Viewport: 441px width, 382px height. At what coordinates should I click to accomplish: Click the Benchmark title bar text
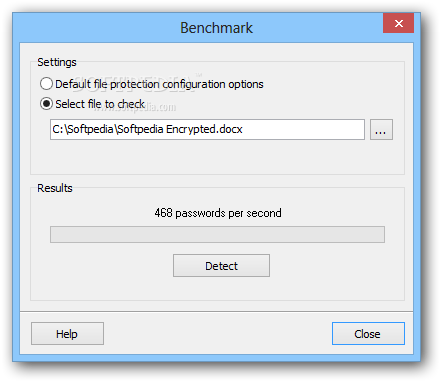pyautogui.click(x=216, y=28)
